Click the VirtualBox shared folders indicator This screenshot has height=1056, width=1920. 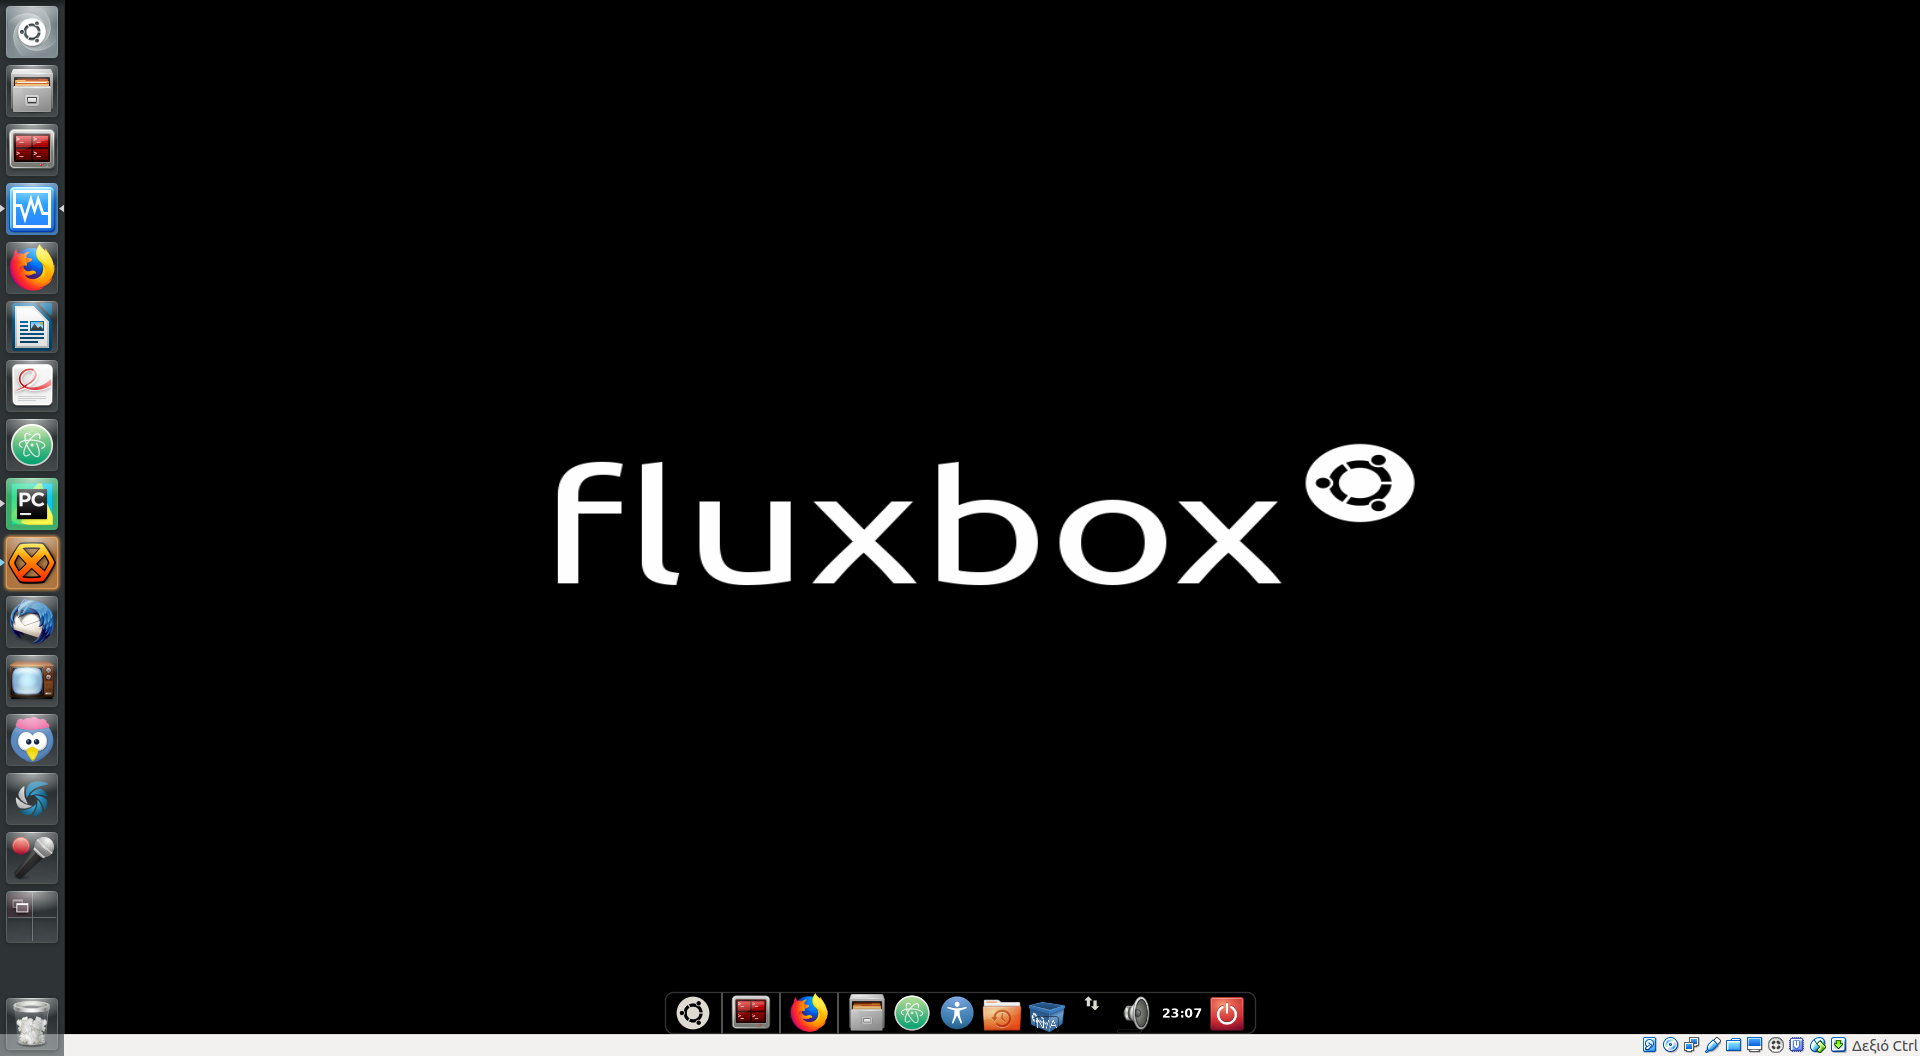1734,1045
